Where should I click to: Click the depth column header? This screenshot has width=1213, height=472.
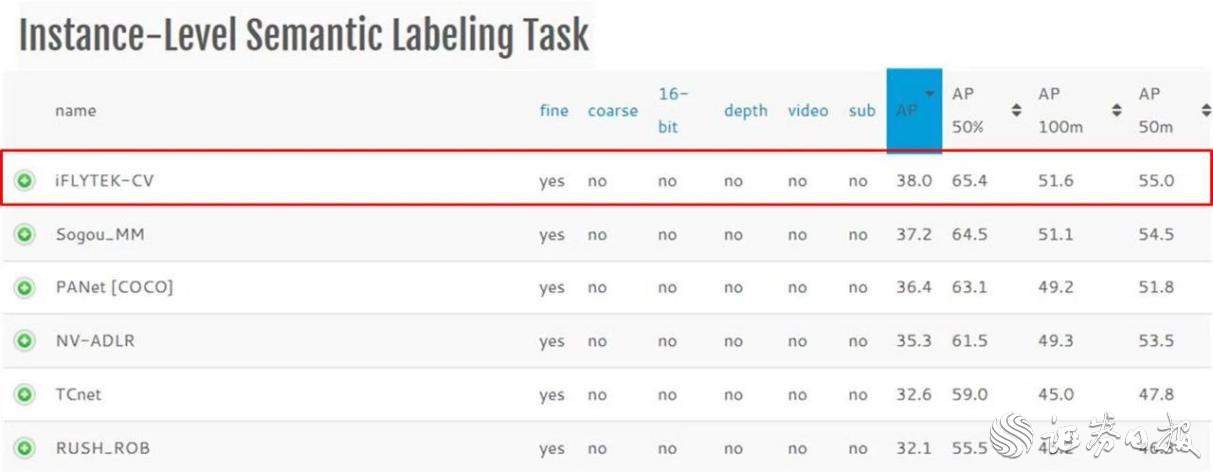(745, 111)
